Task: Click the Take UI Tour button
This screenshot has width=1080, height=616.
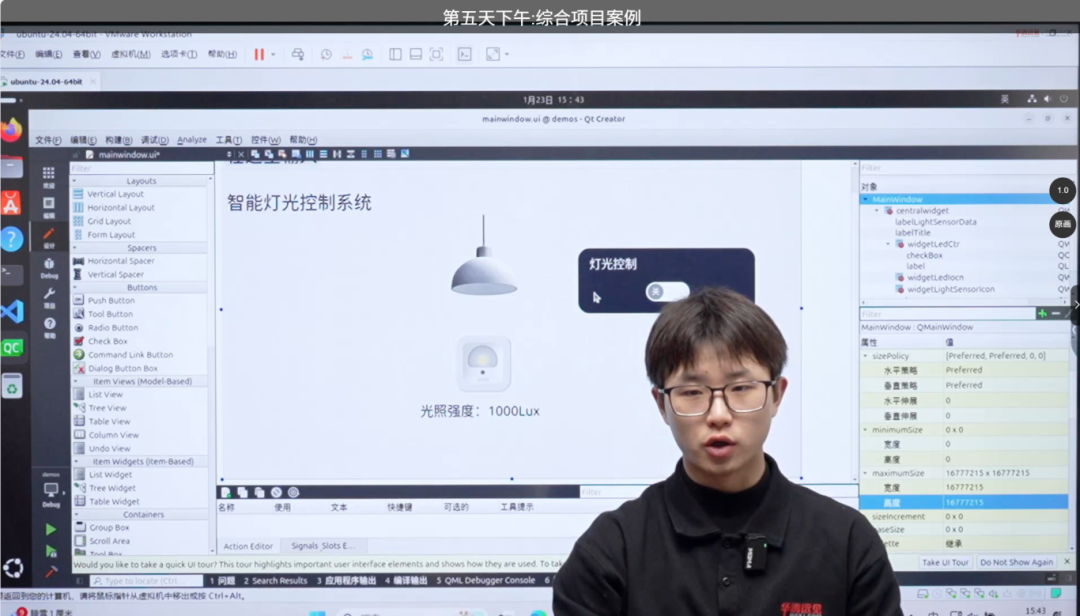Action: pyautogui.click(x=944, y=563)
